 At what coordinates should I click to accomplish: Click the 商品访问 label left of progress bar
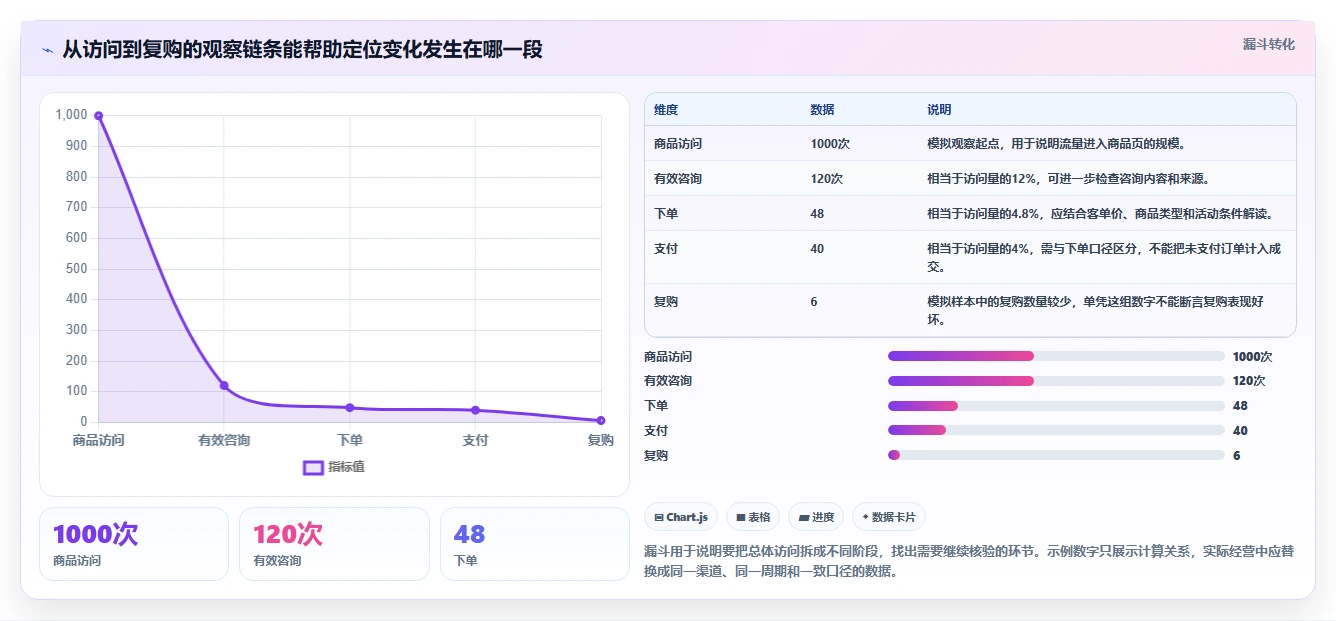tap(668, 356)
